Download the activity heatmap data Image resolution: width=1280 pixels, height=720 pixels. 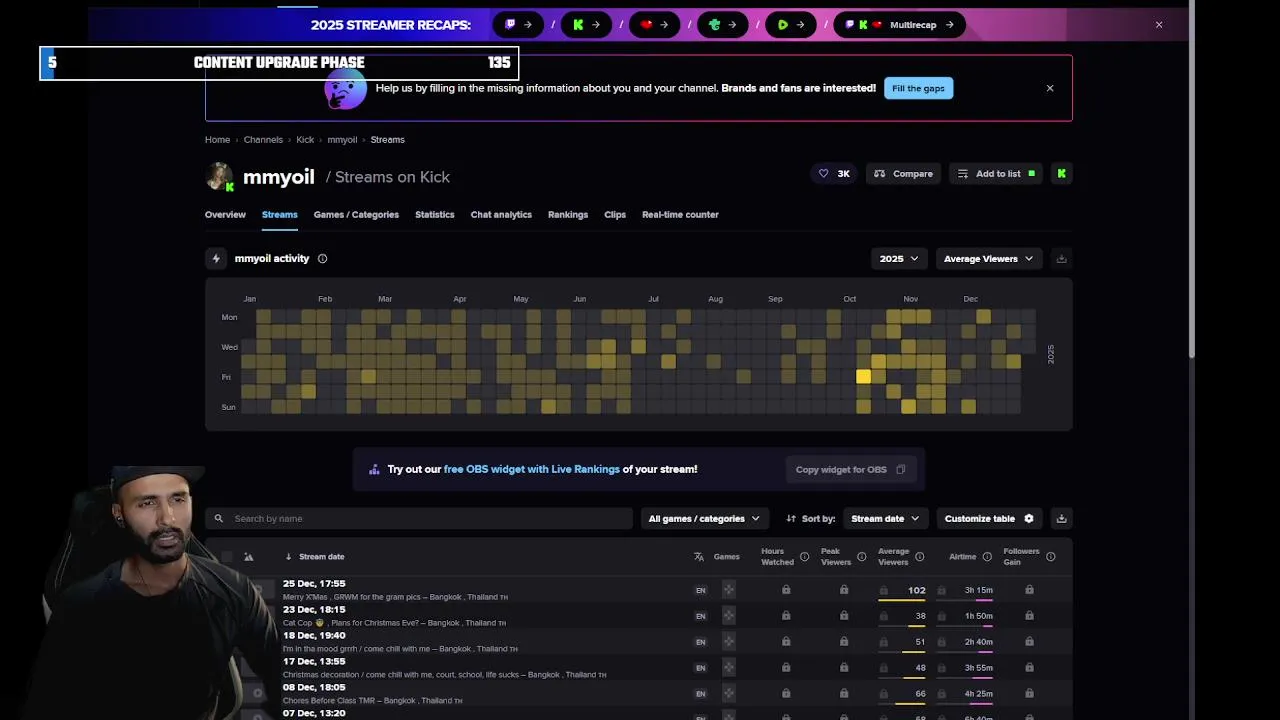click(1062, 258)
